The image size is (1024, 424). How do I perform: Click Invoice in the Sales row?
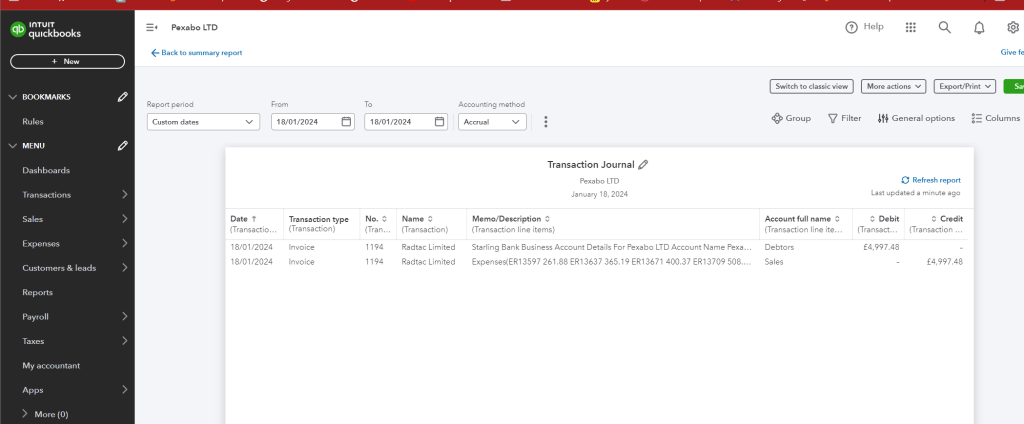(x=301, y=262)
